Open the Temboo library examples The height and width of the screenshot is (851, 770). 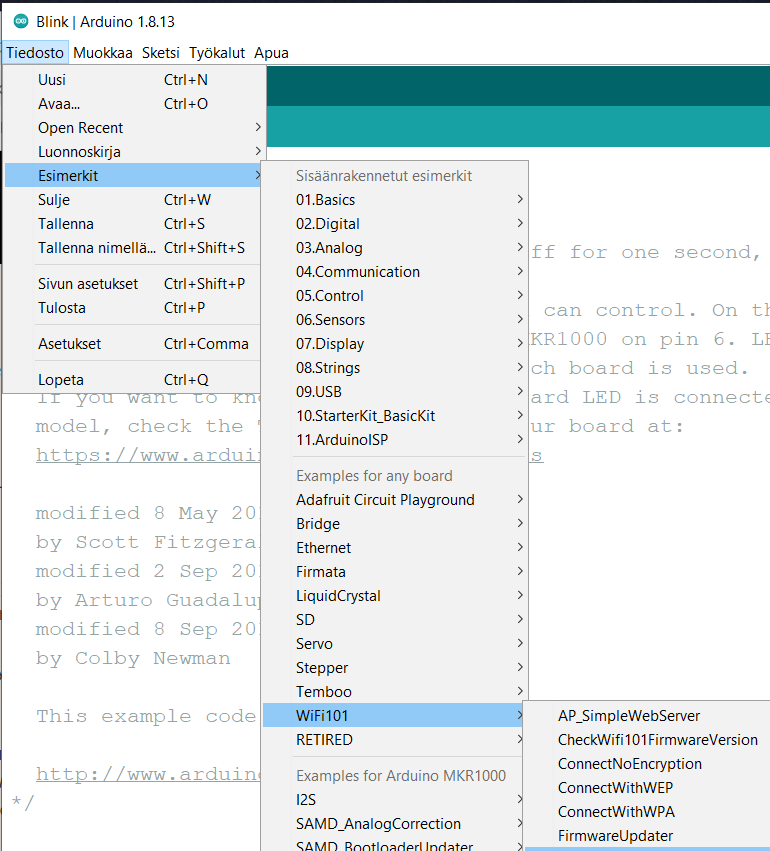pyautogui.click(x=394, y=691)
